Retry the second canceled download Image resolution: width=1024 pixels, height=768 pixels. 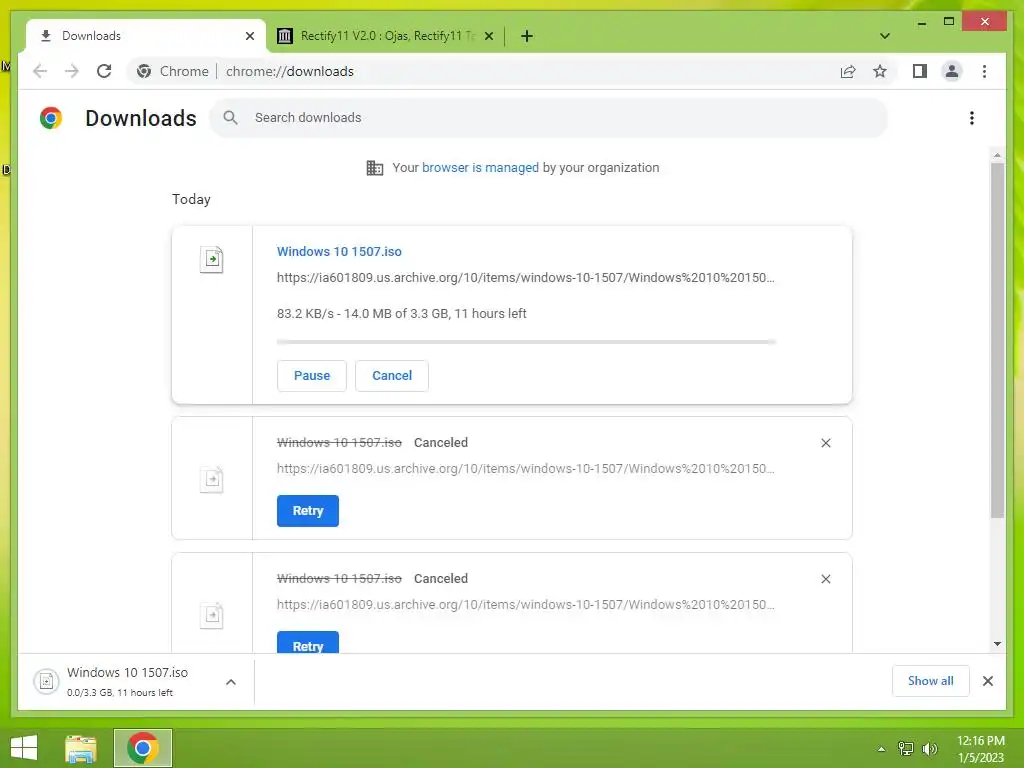308,643
